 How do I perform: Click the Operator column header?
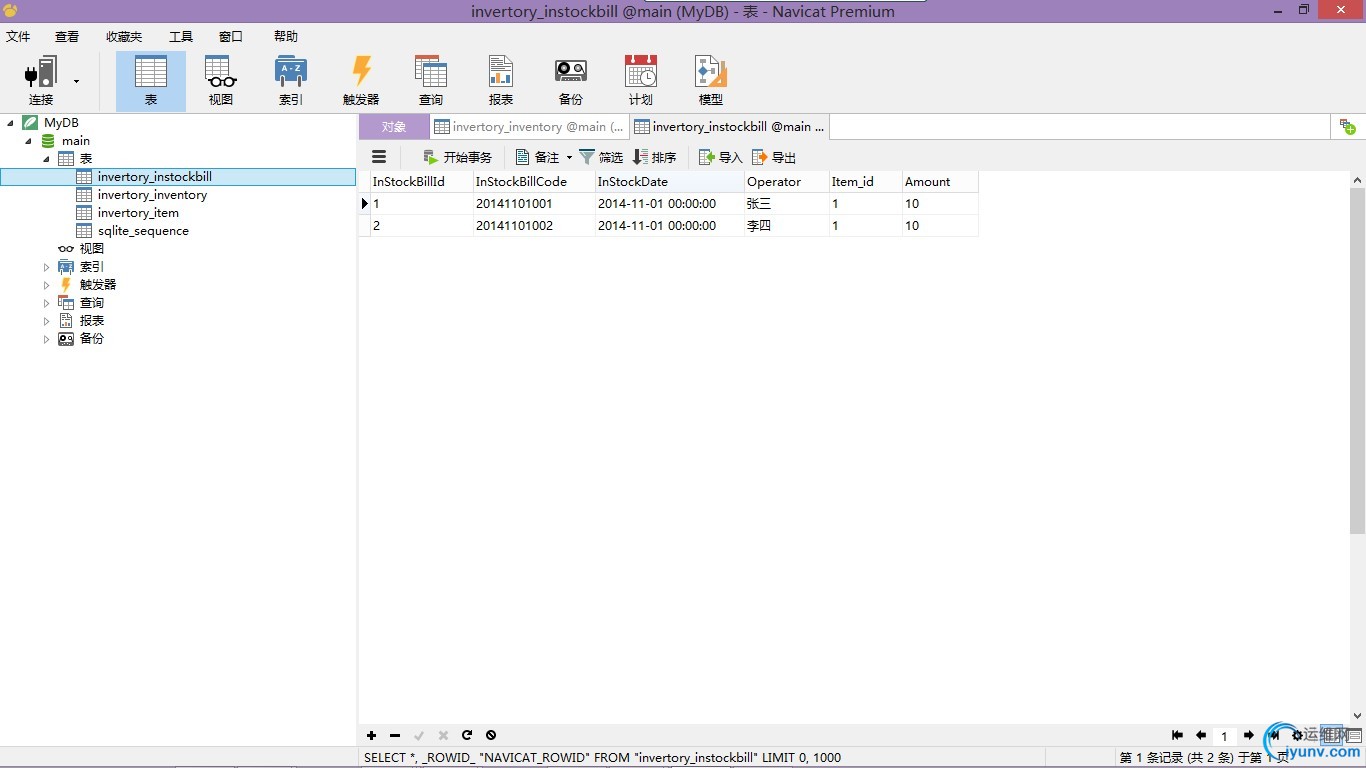click(x=786, y=182)
